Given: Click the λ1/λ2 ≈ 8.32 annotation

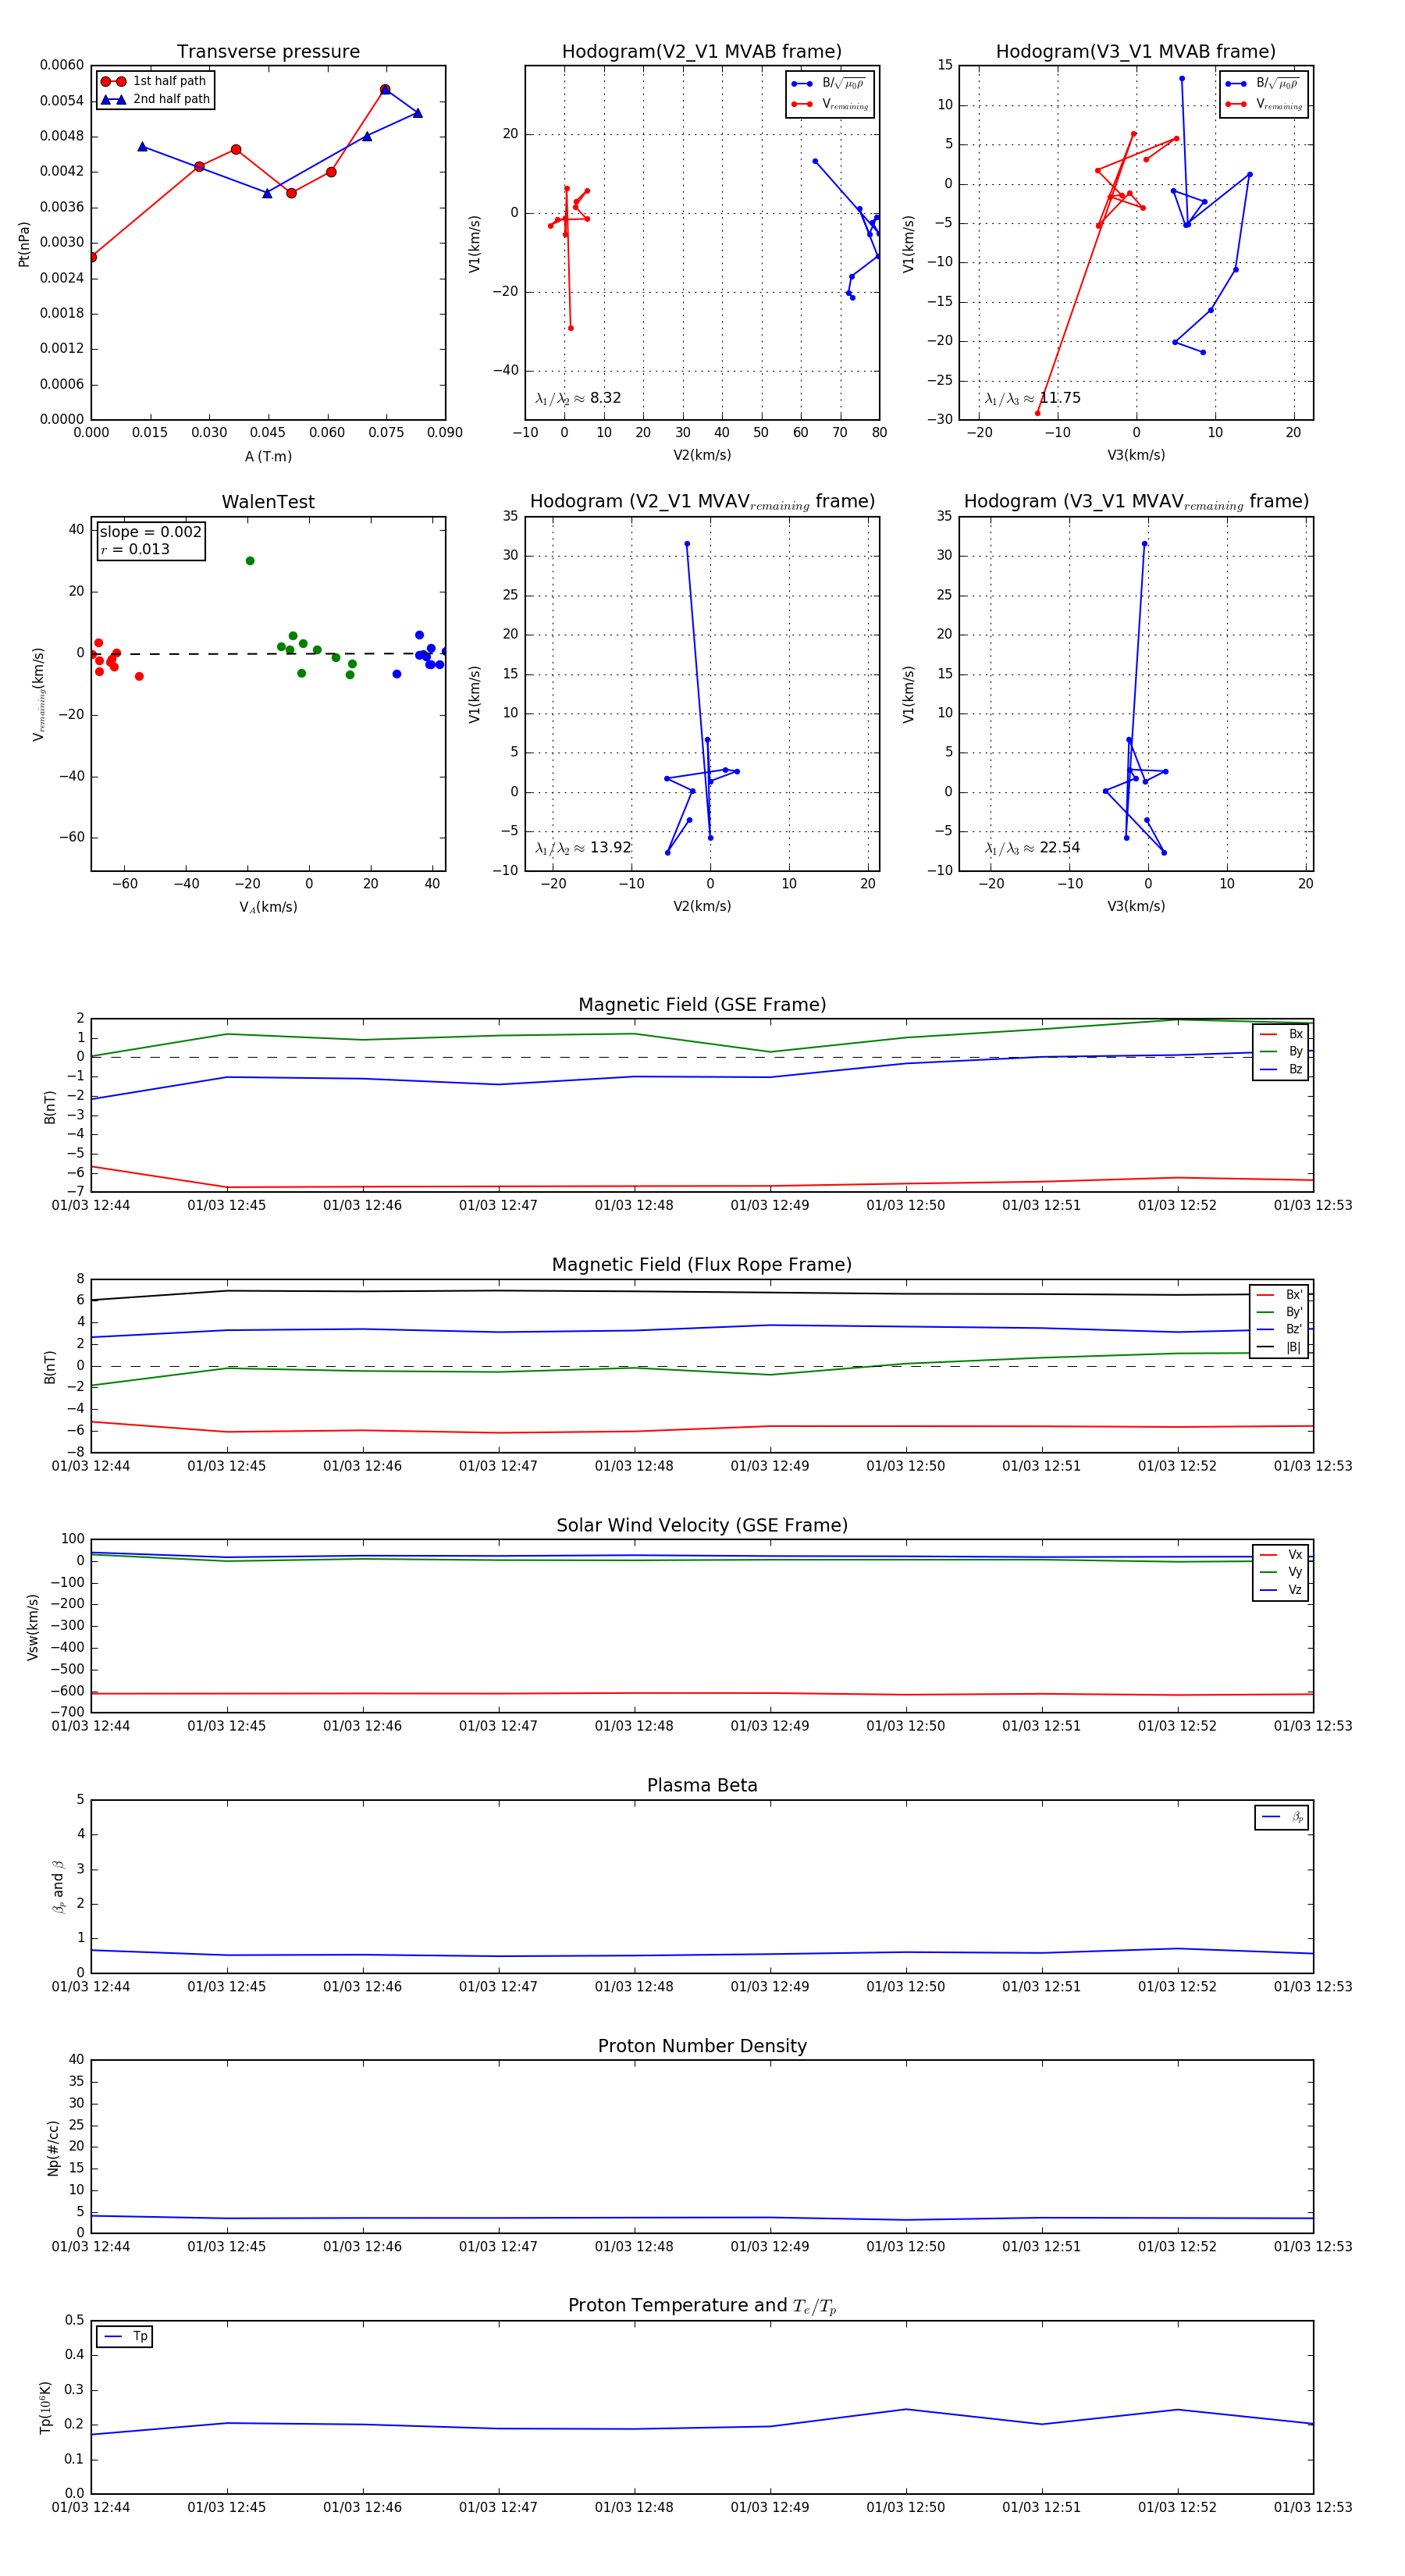Looking at the screenshot, I should (578, 398).
